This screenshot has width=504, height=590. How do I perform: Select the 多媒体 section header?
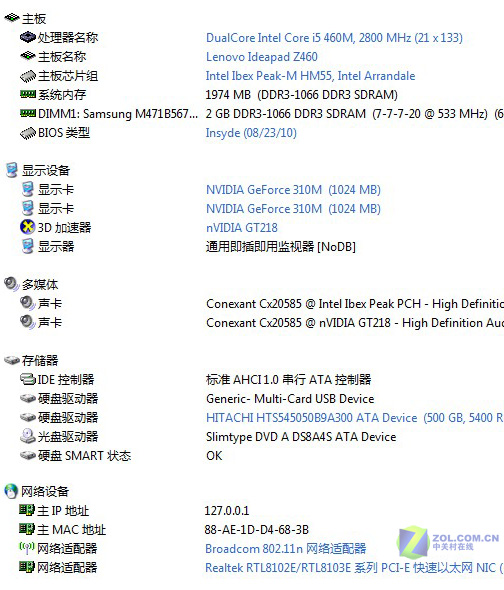40,284
